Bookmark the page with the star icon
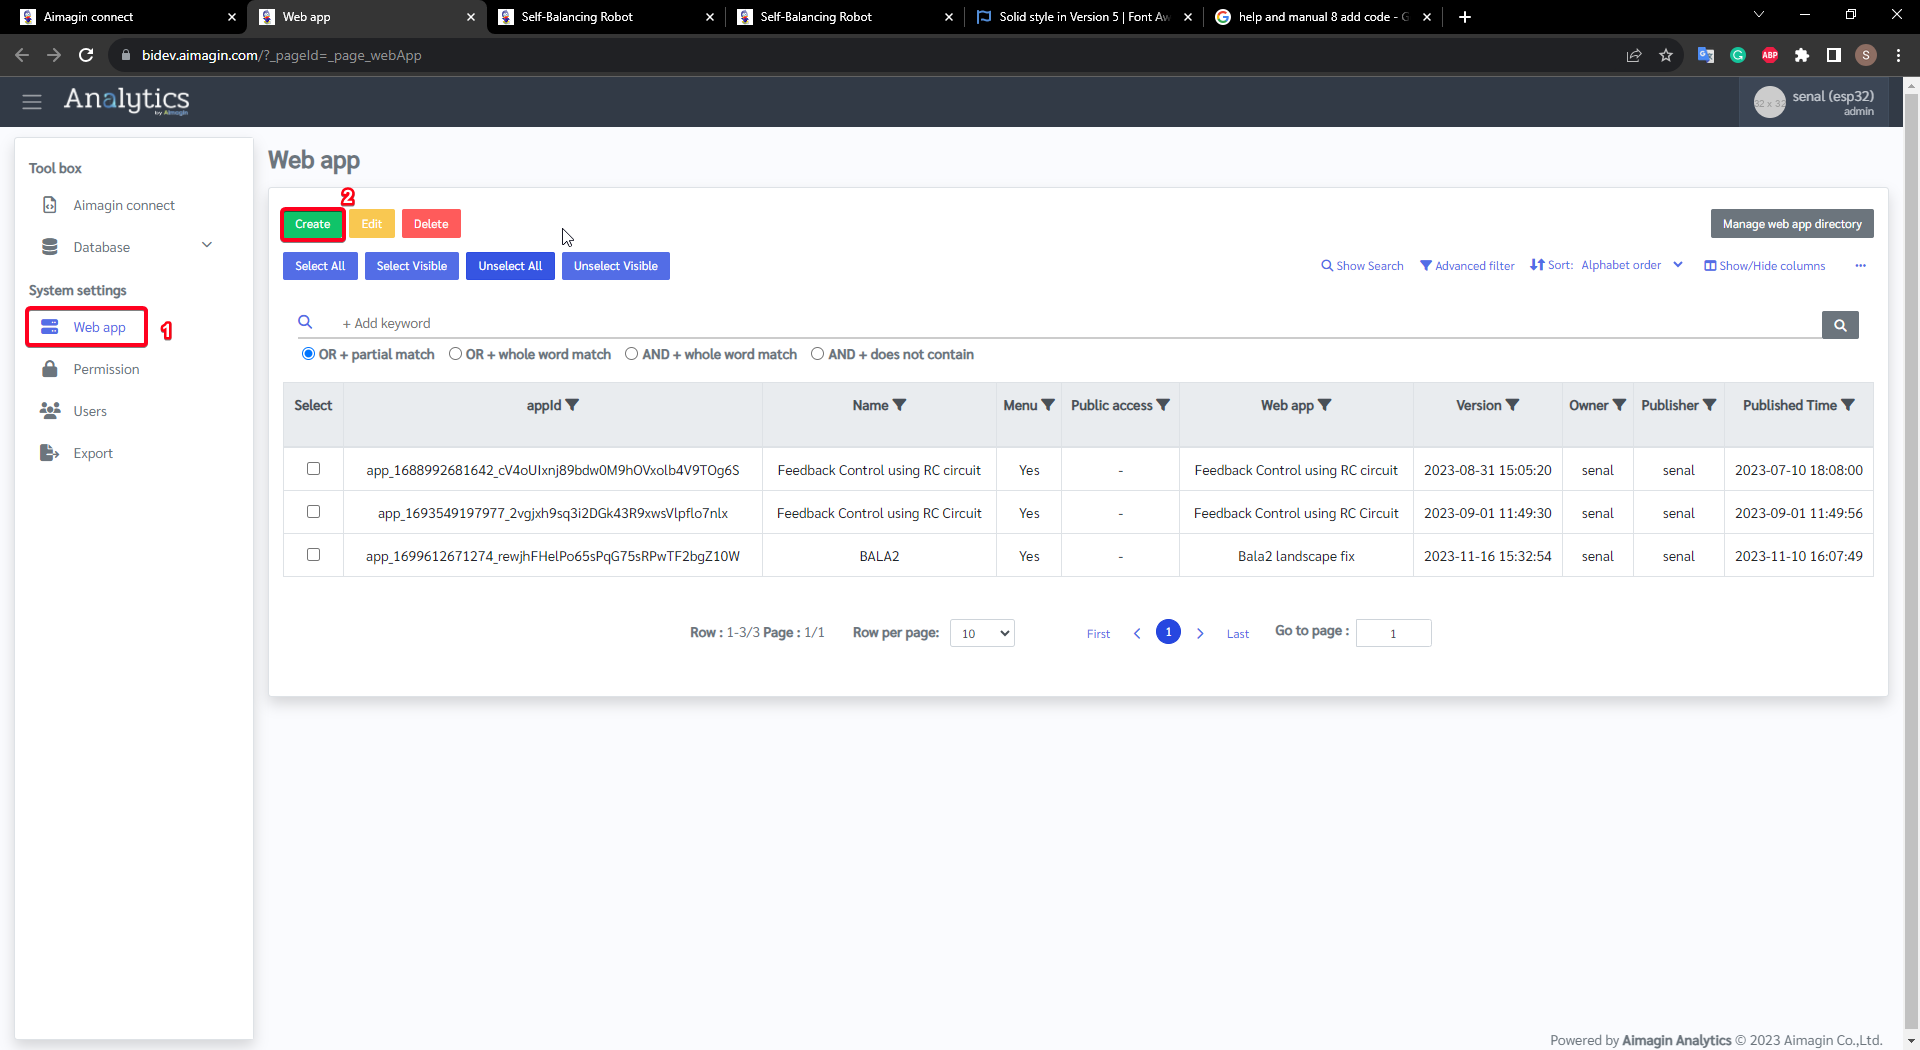The height and width of the screenshot is (1050, 1920). click(x=1666, y=55)
